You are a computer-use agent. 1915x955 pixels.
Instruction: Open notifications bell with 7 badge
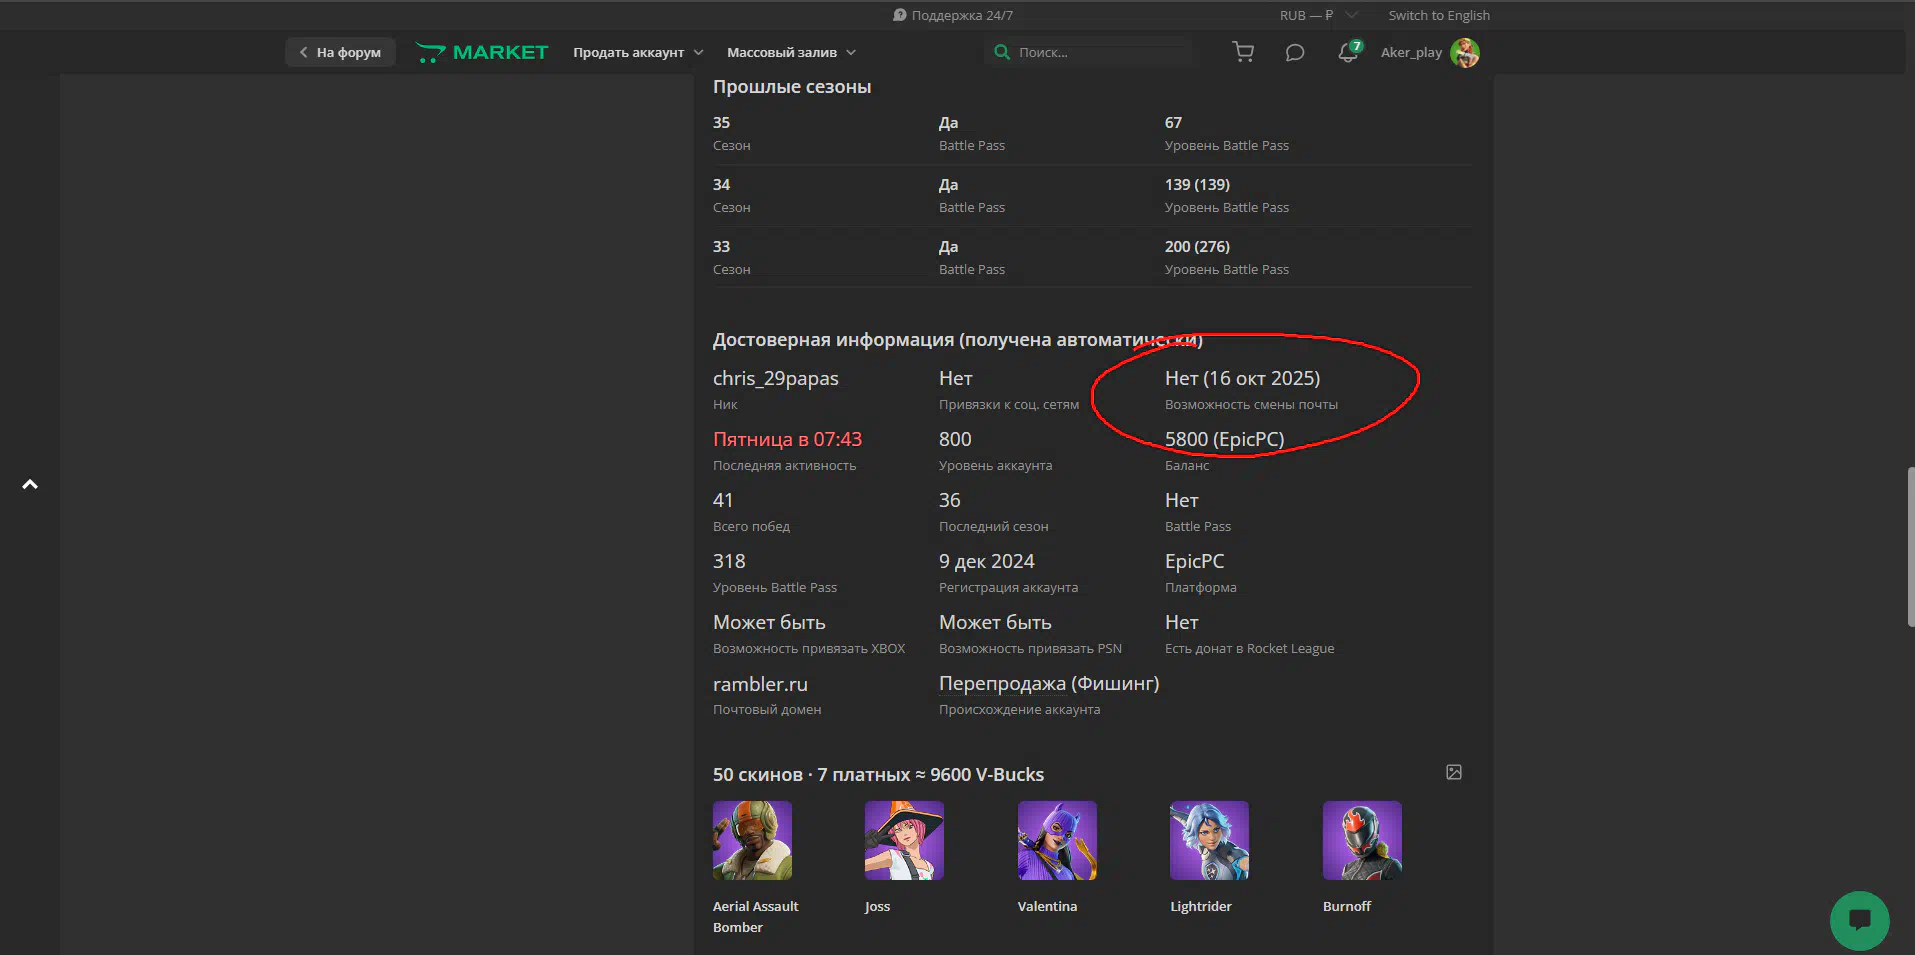click(1349, 52)
